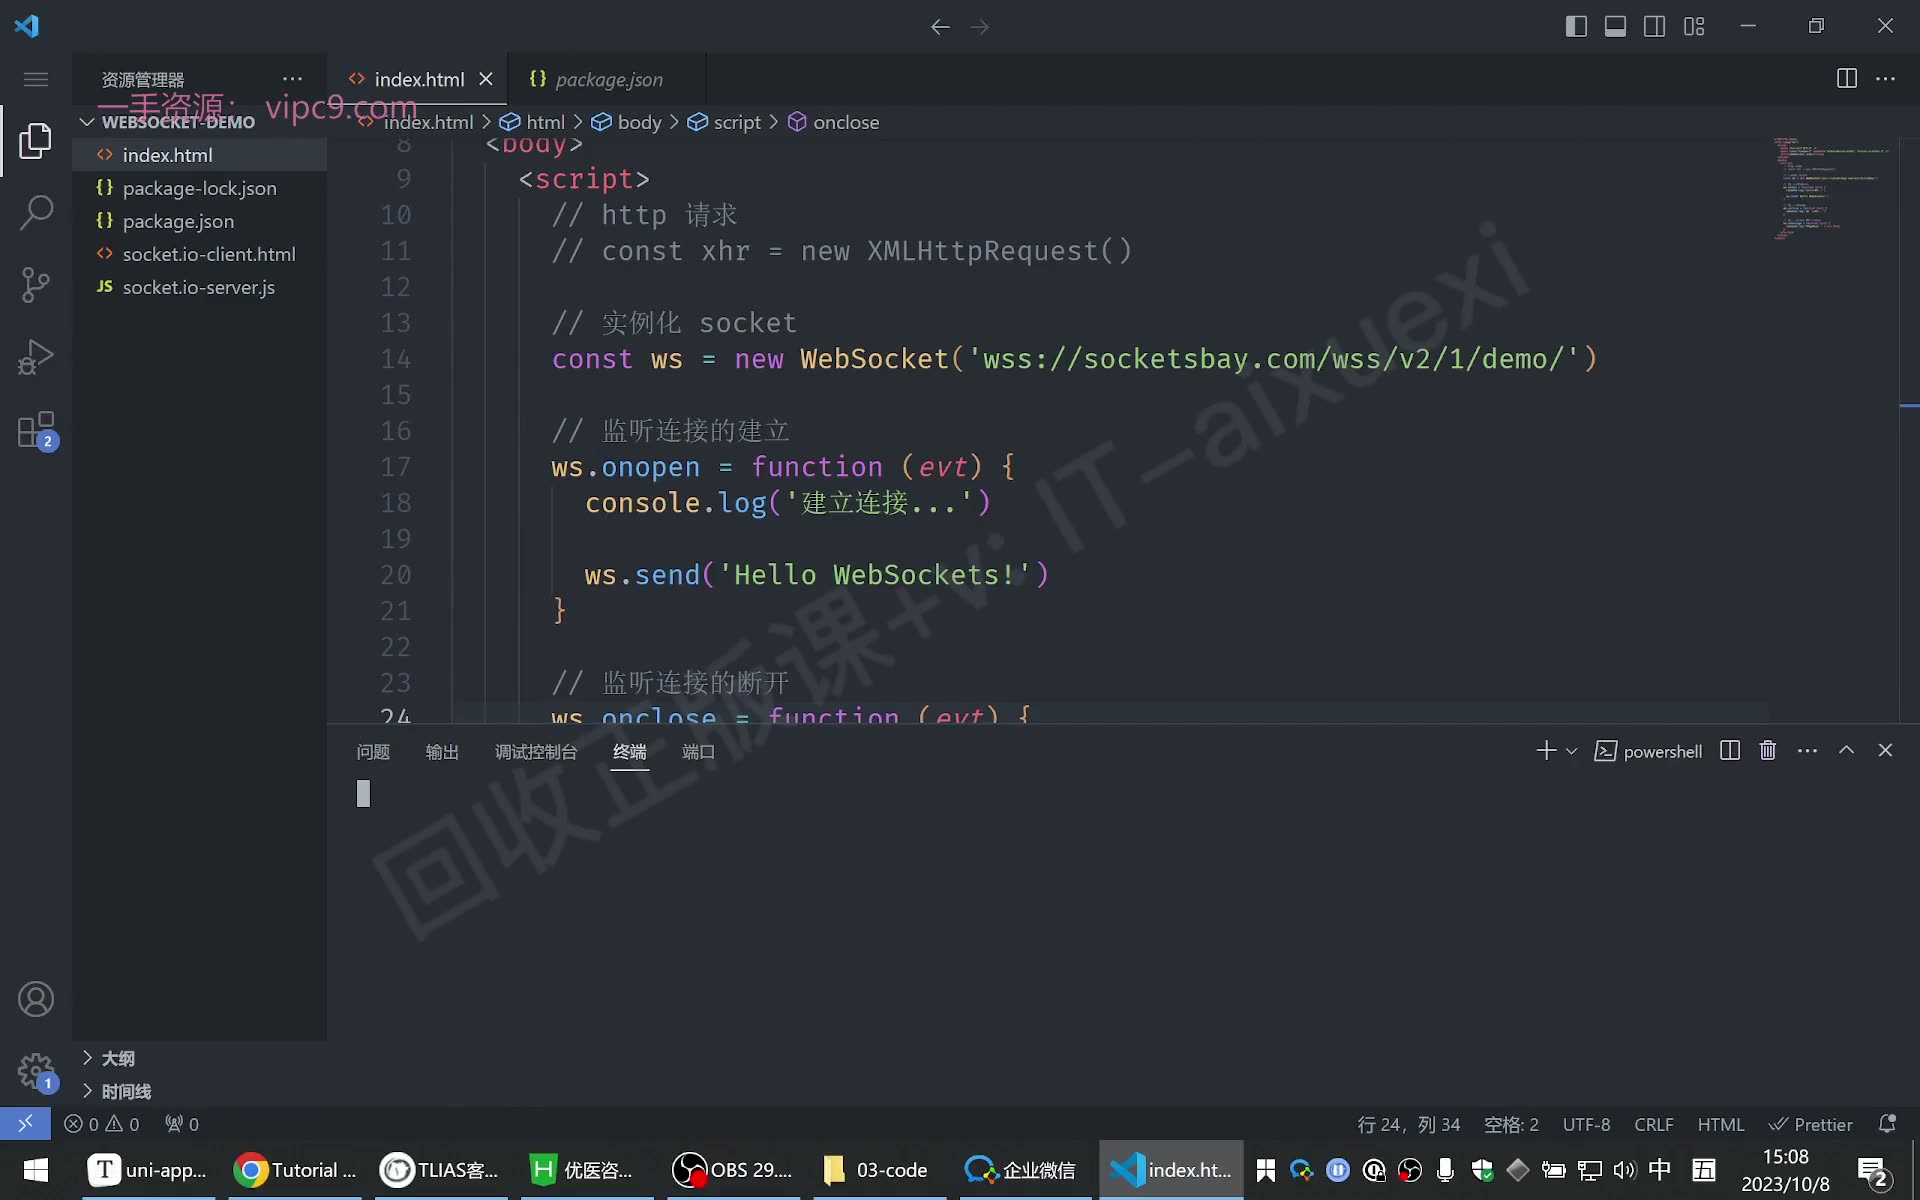Open the Run and Debug view
Screen dimensions: 1920x1200
(x=36, y=357)
